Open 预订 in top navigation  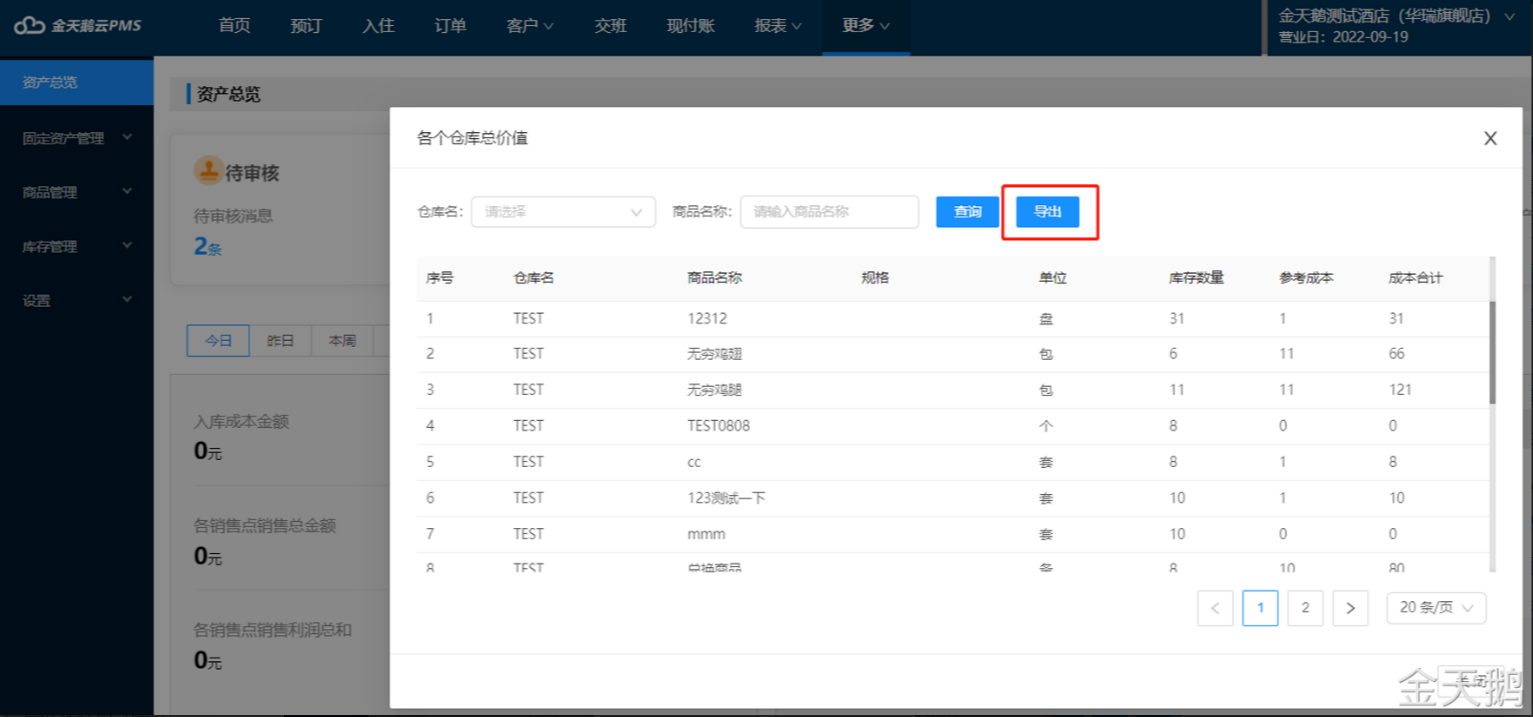pyautogui.click(x=306, y=26)
